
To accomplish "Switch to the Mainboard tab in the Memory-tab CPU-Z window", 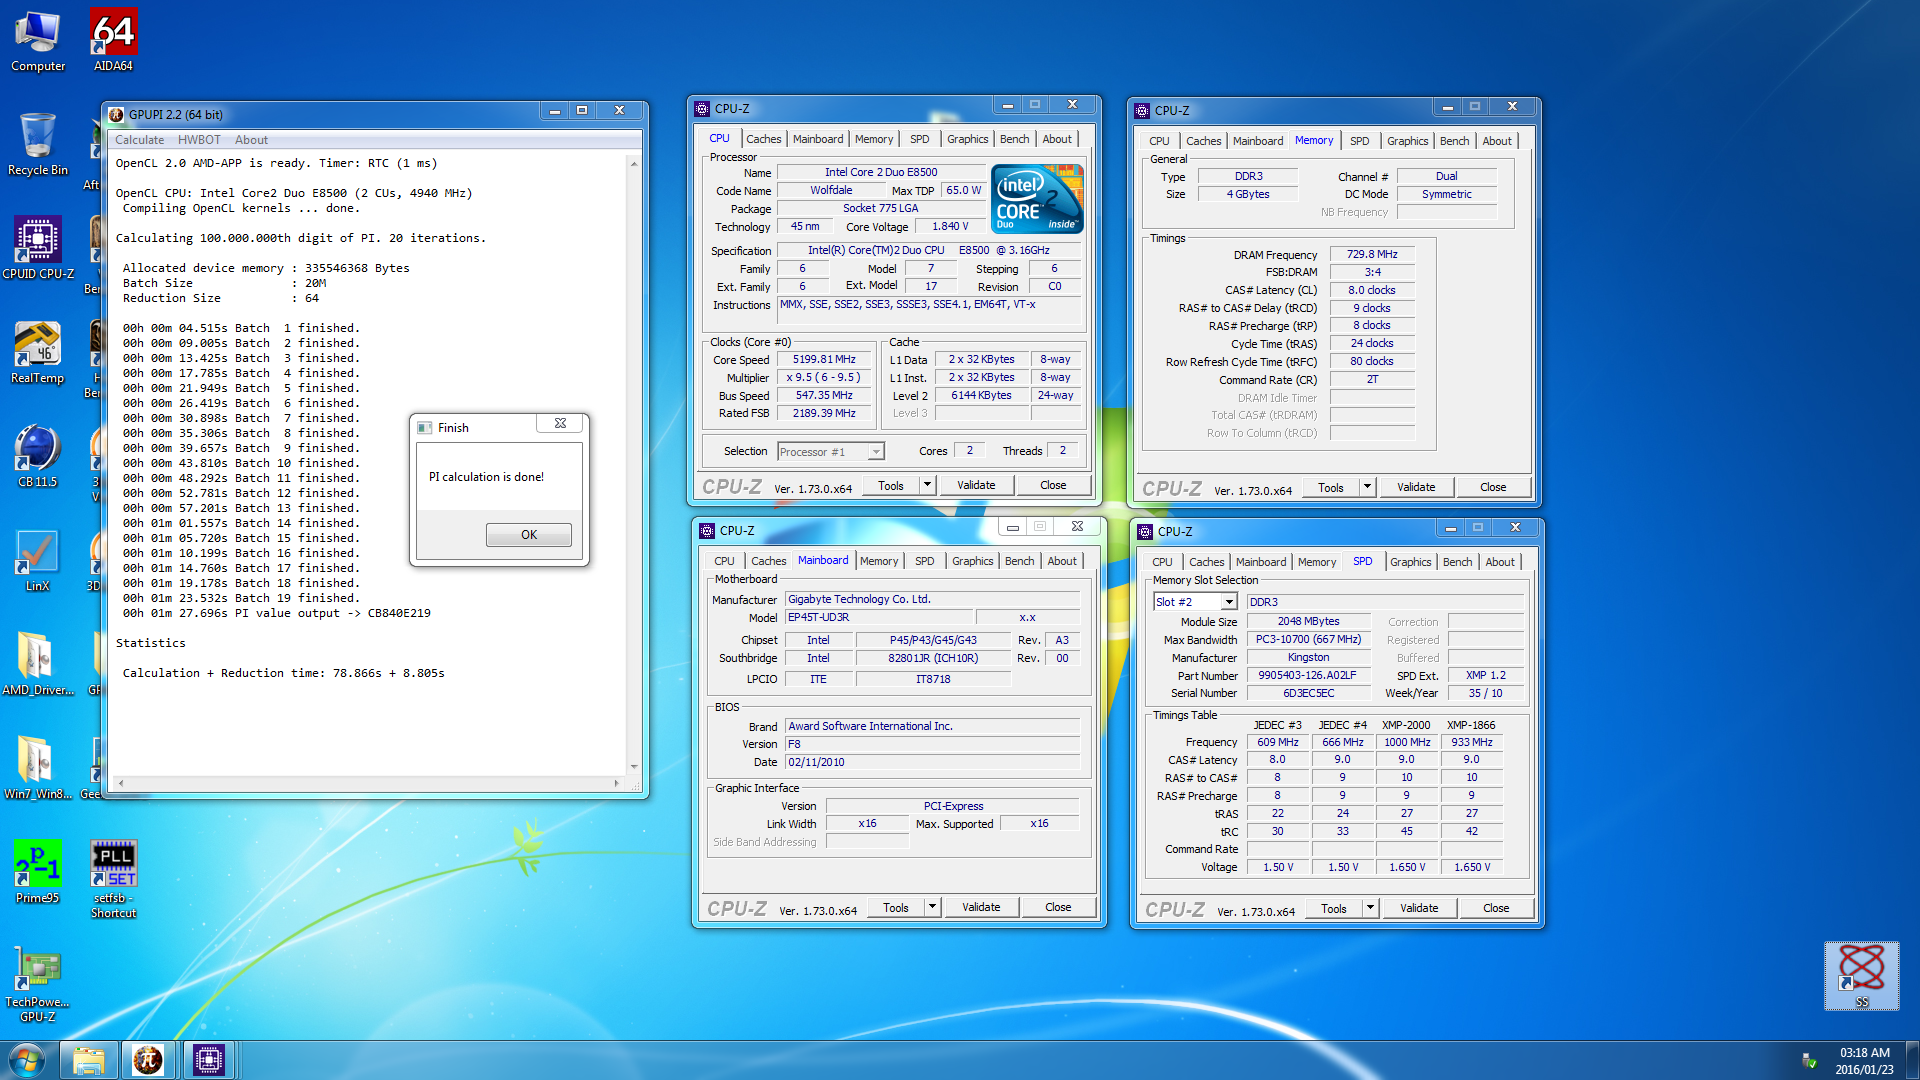I will point(1257,141).
